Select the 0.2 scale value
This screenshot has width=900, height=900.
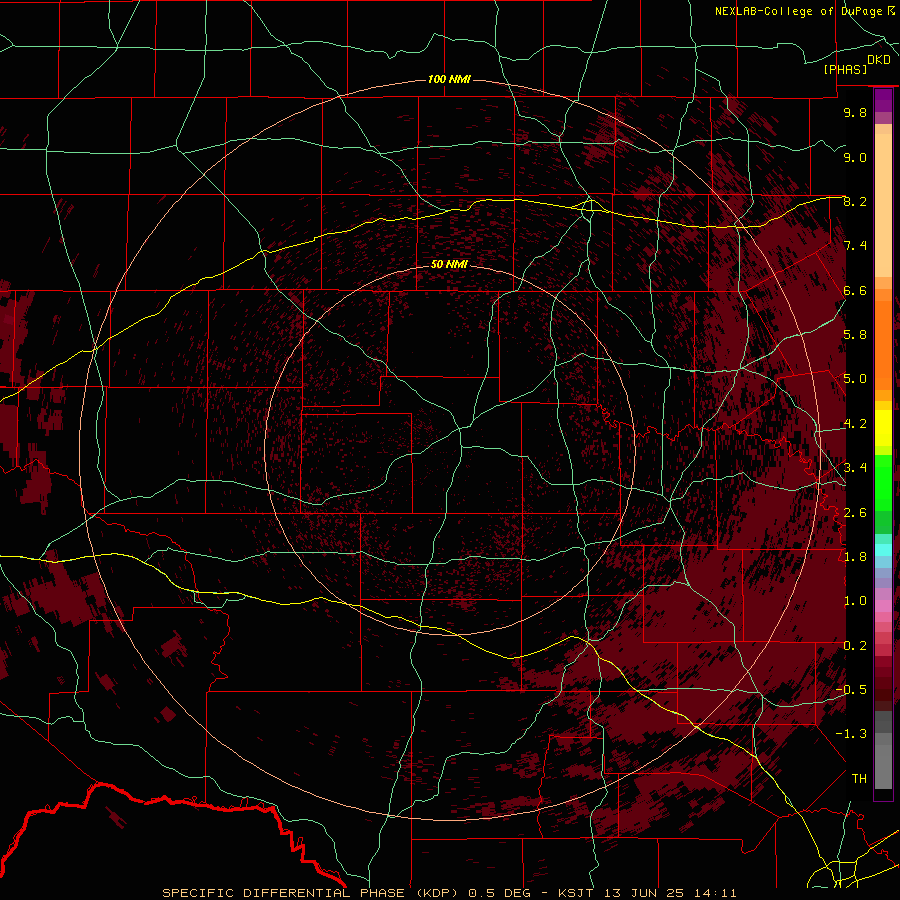[855, 646]
